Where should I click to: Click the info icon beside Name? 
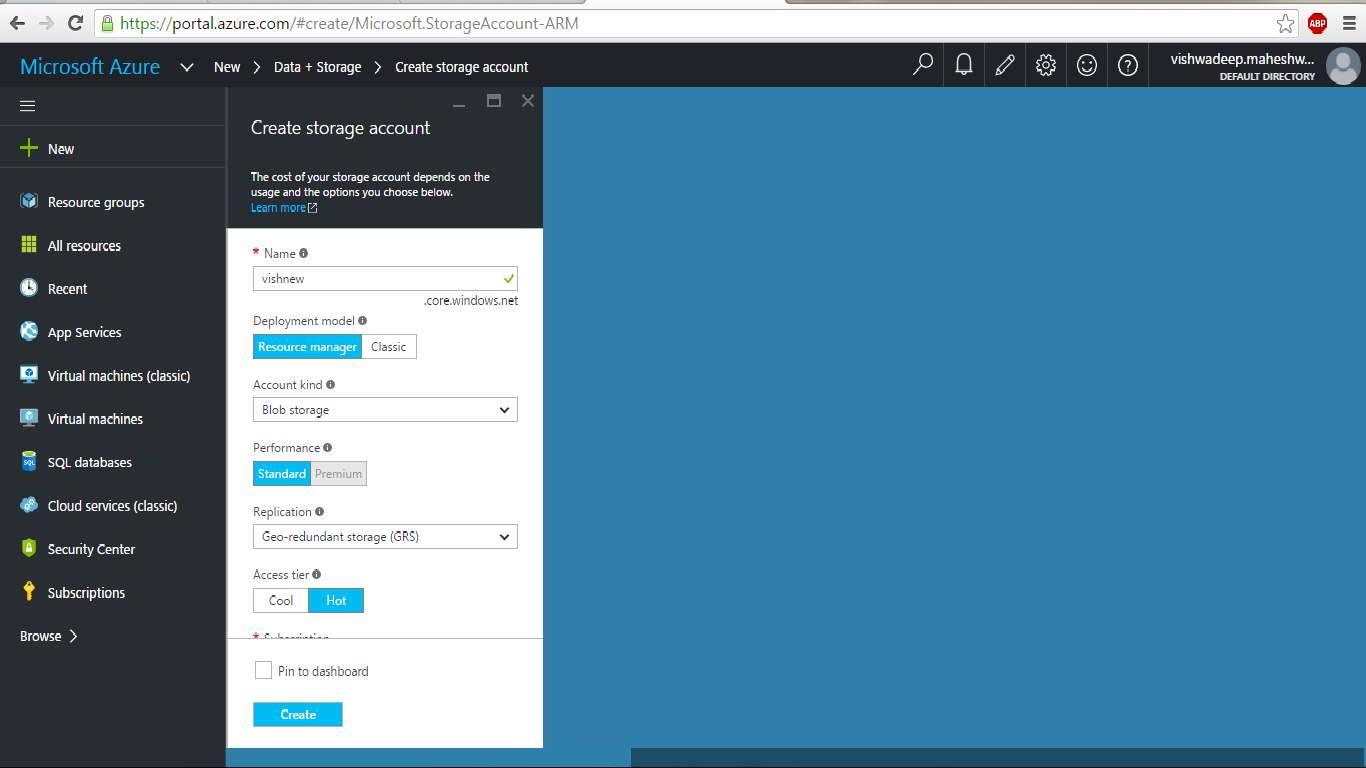tap(304, 254)
